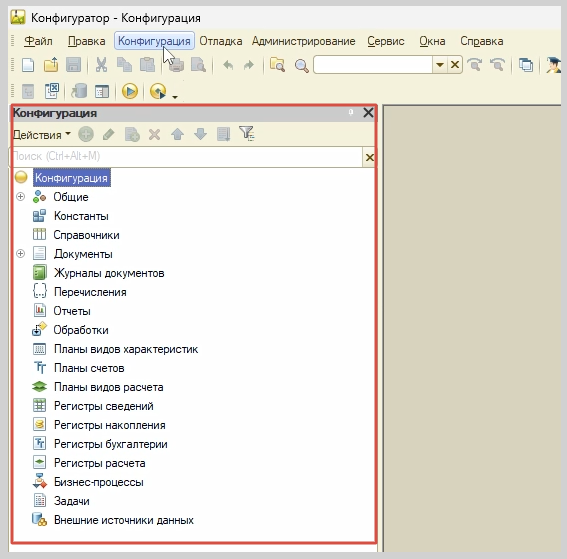Click the yellow Start debugging play icon
Viewport: 567px width, 559px height.
pyautogui.click(x=130, y=91)
